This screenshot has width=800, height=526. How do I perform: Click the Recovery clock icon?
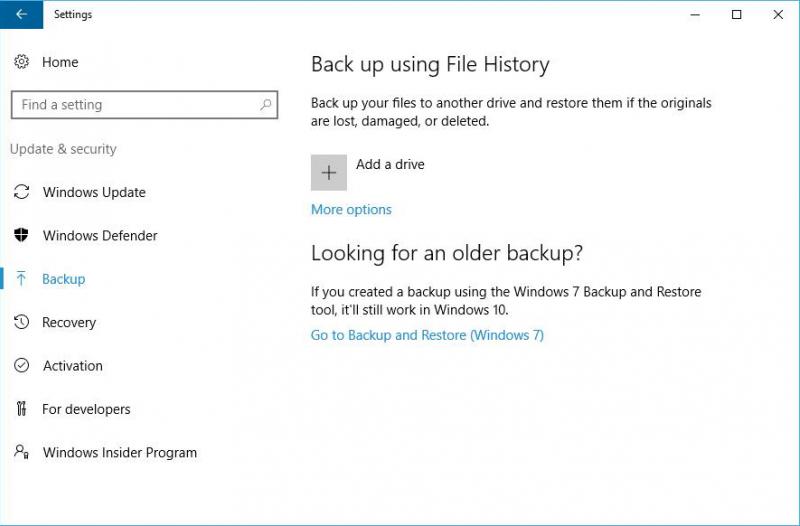pyautogui.click(x=21, y=322)
